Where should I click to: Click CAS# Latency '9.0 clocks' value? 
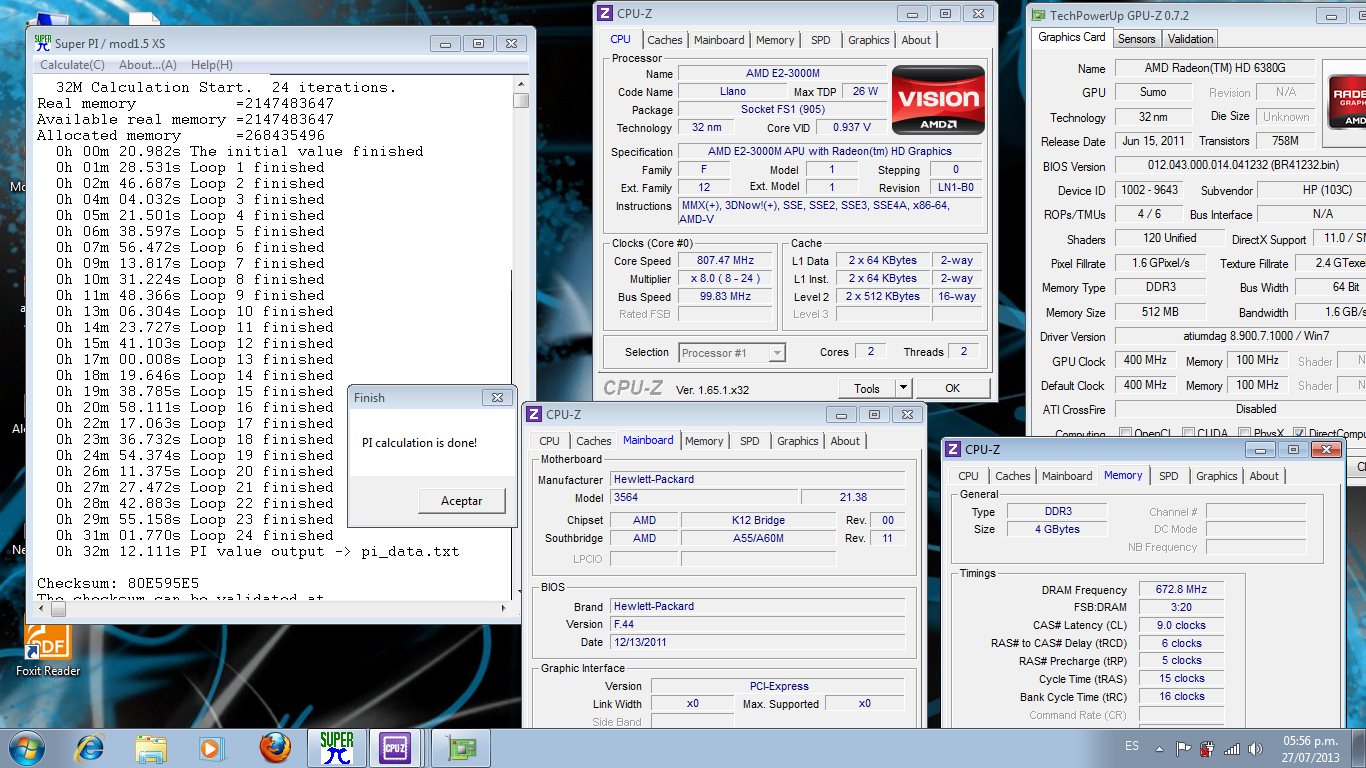(x=1181, y=625)
